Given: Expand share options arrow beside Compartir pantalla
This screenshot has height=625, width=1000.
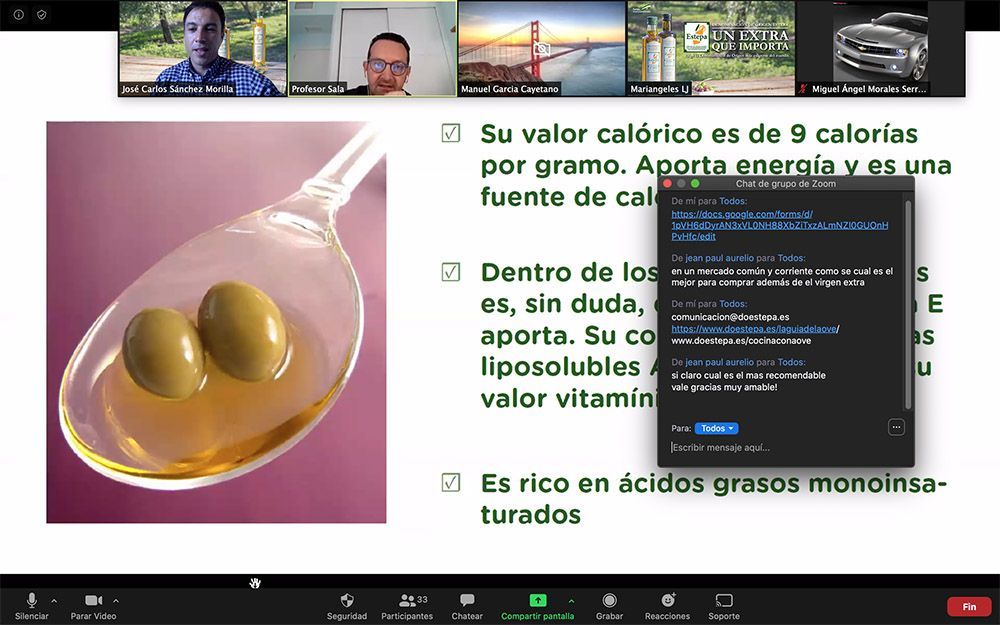Looking at the screenshot, I should pos(571,601).
